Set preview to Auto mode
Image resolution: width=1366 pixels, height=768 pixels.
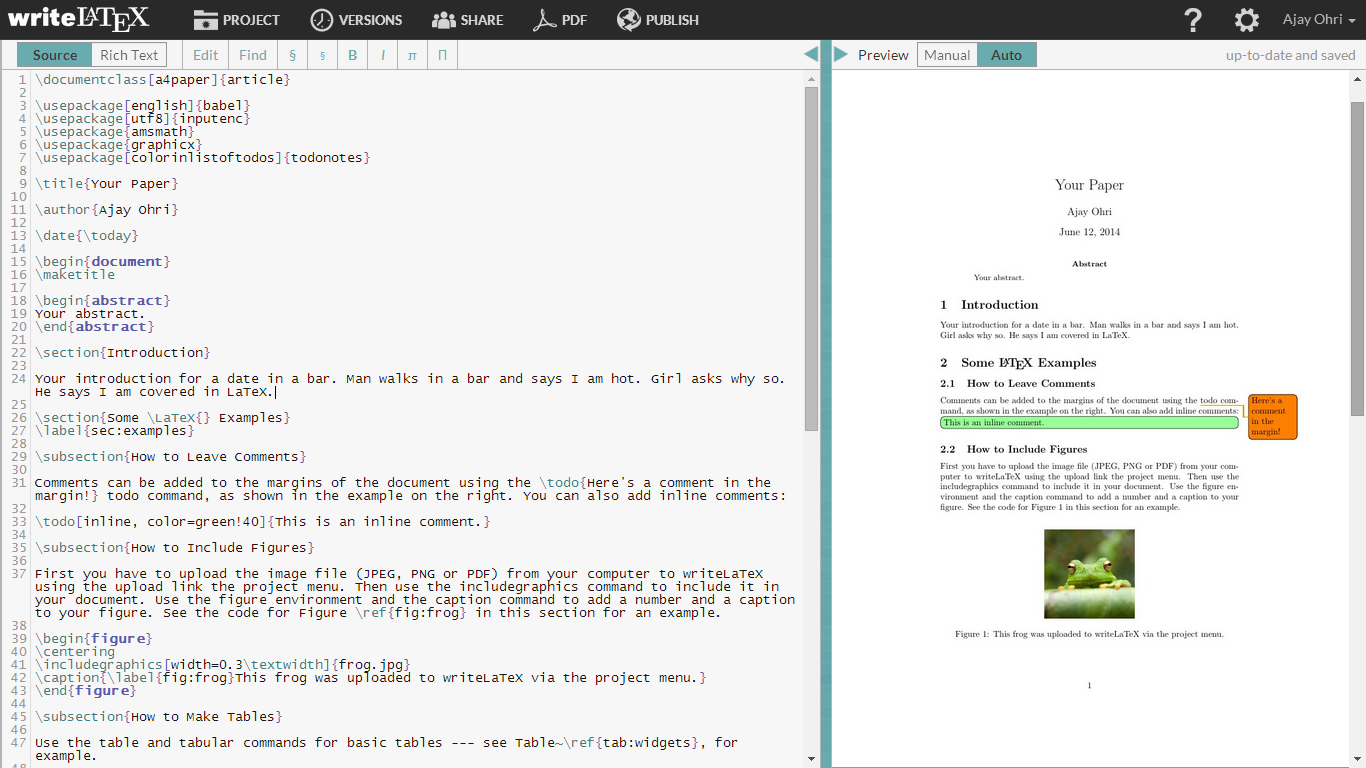[x=1006, y=55]
